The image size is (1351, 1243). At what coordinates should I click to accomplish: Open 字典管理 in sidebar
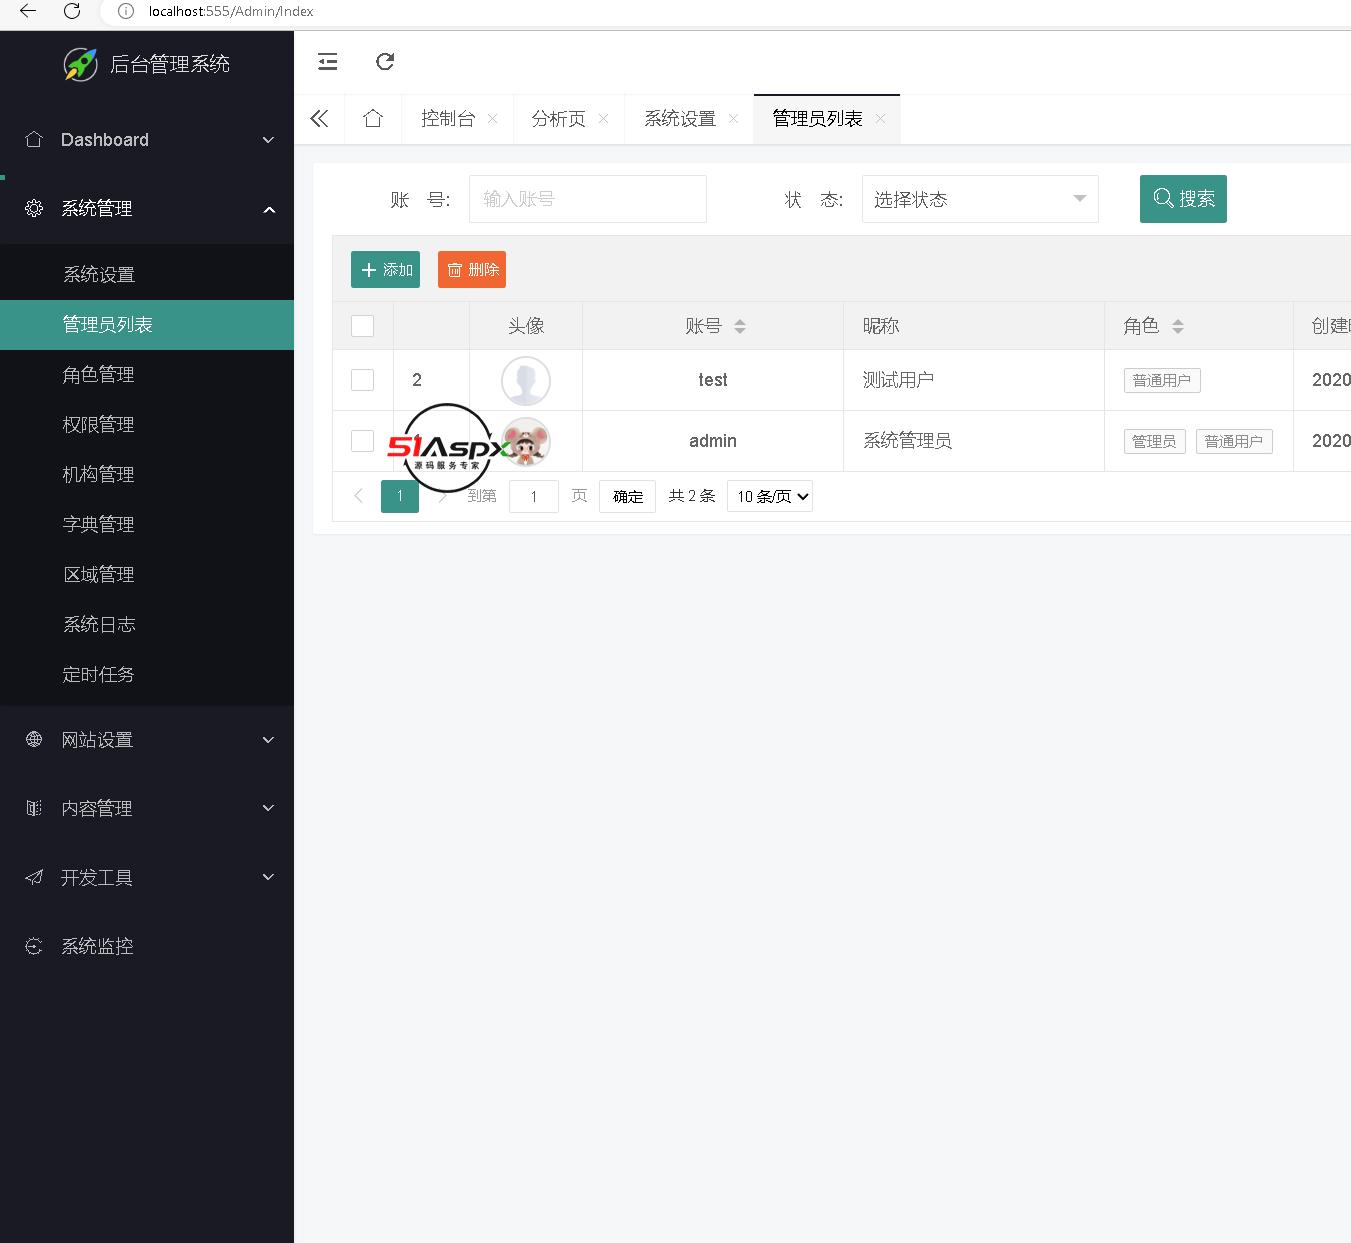(147, 525)
